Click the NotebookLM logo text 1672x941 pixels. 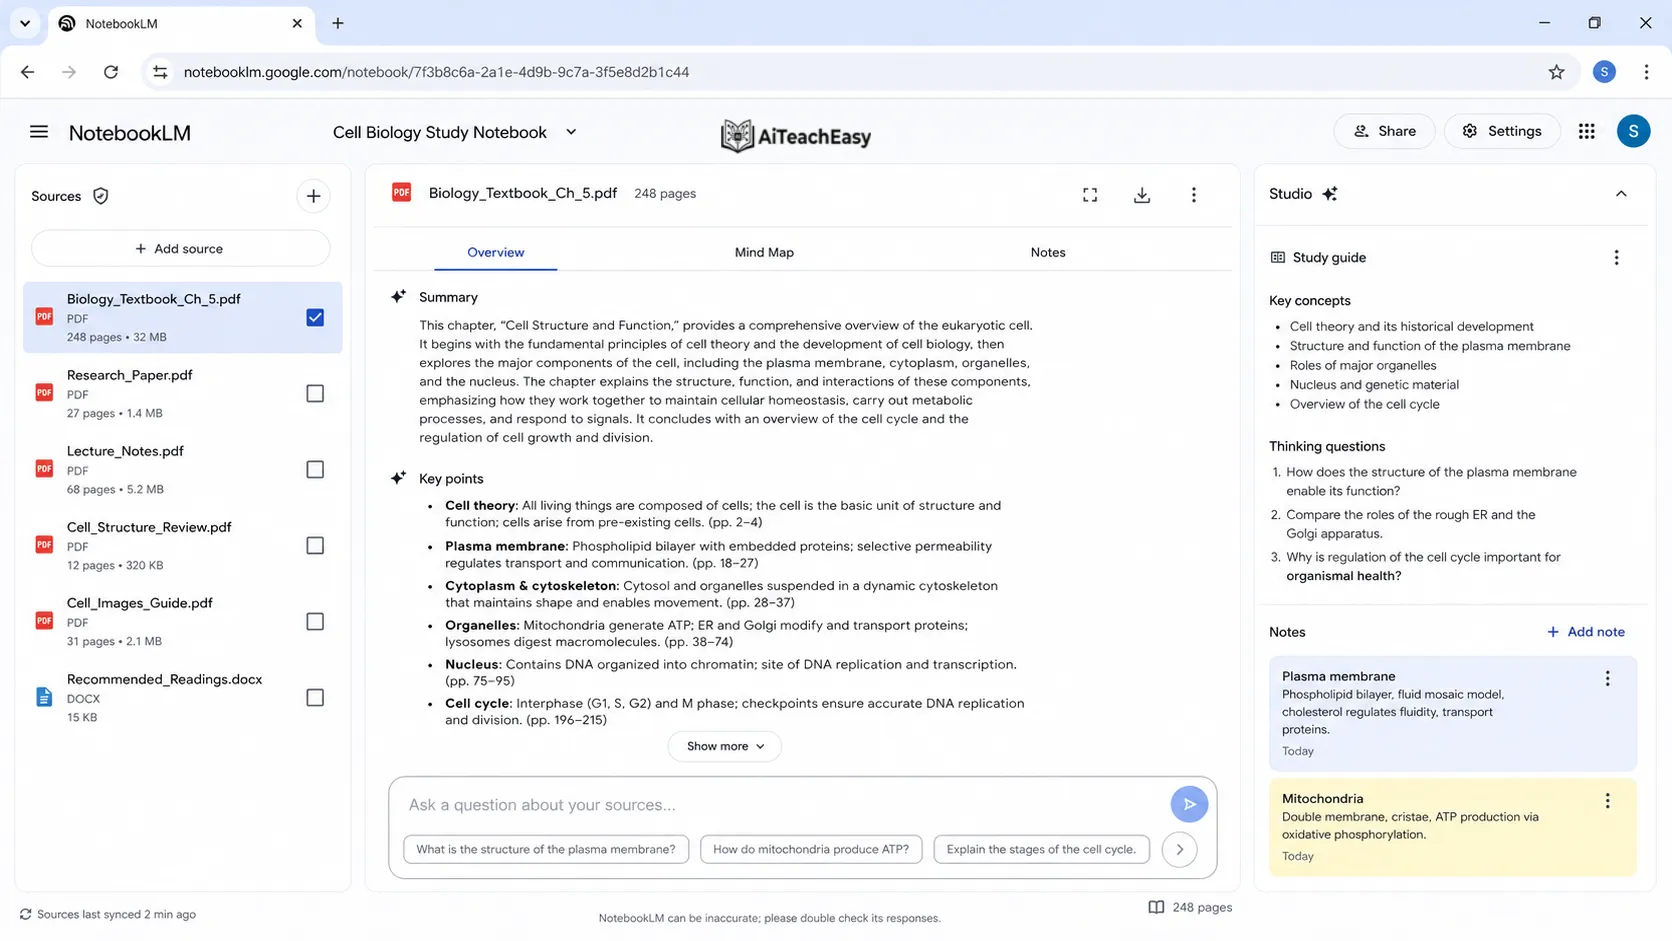point(130,133)
